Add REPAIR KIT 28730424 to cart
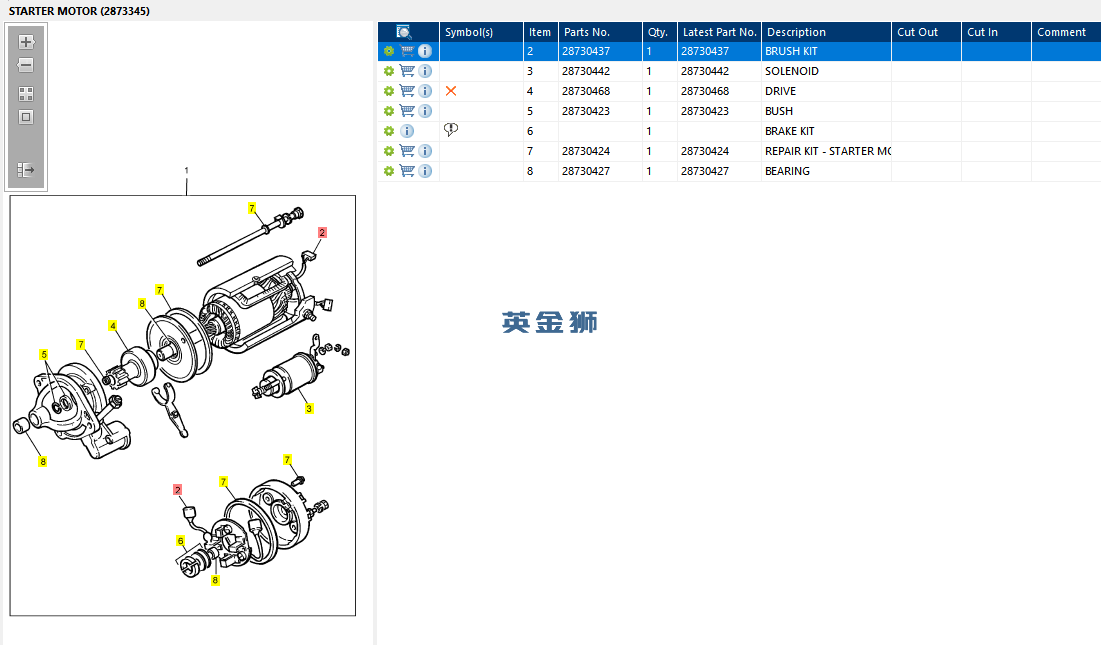 point(407,151)
